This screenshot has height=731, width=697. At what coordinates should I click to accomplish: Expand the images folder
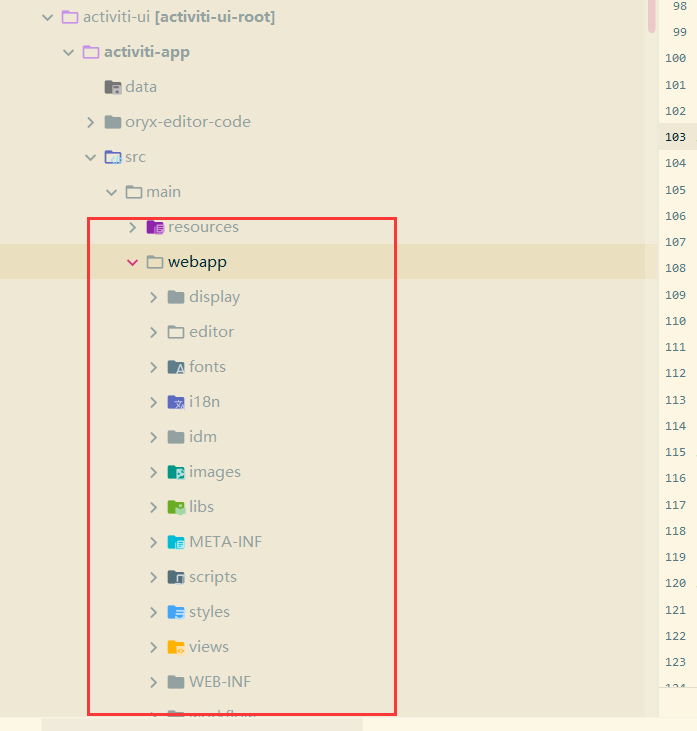point(153,472)
